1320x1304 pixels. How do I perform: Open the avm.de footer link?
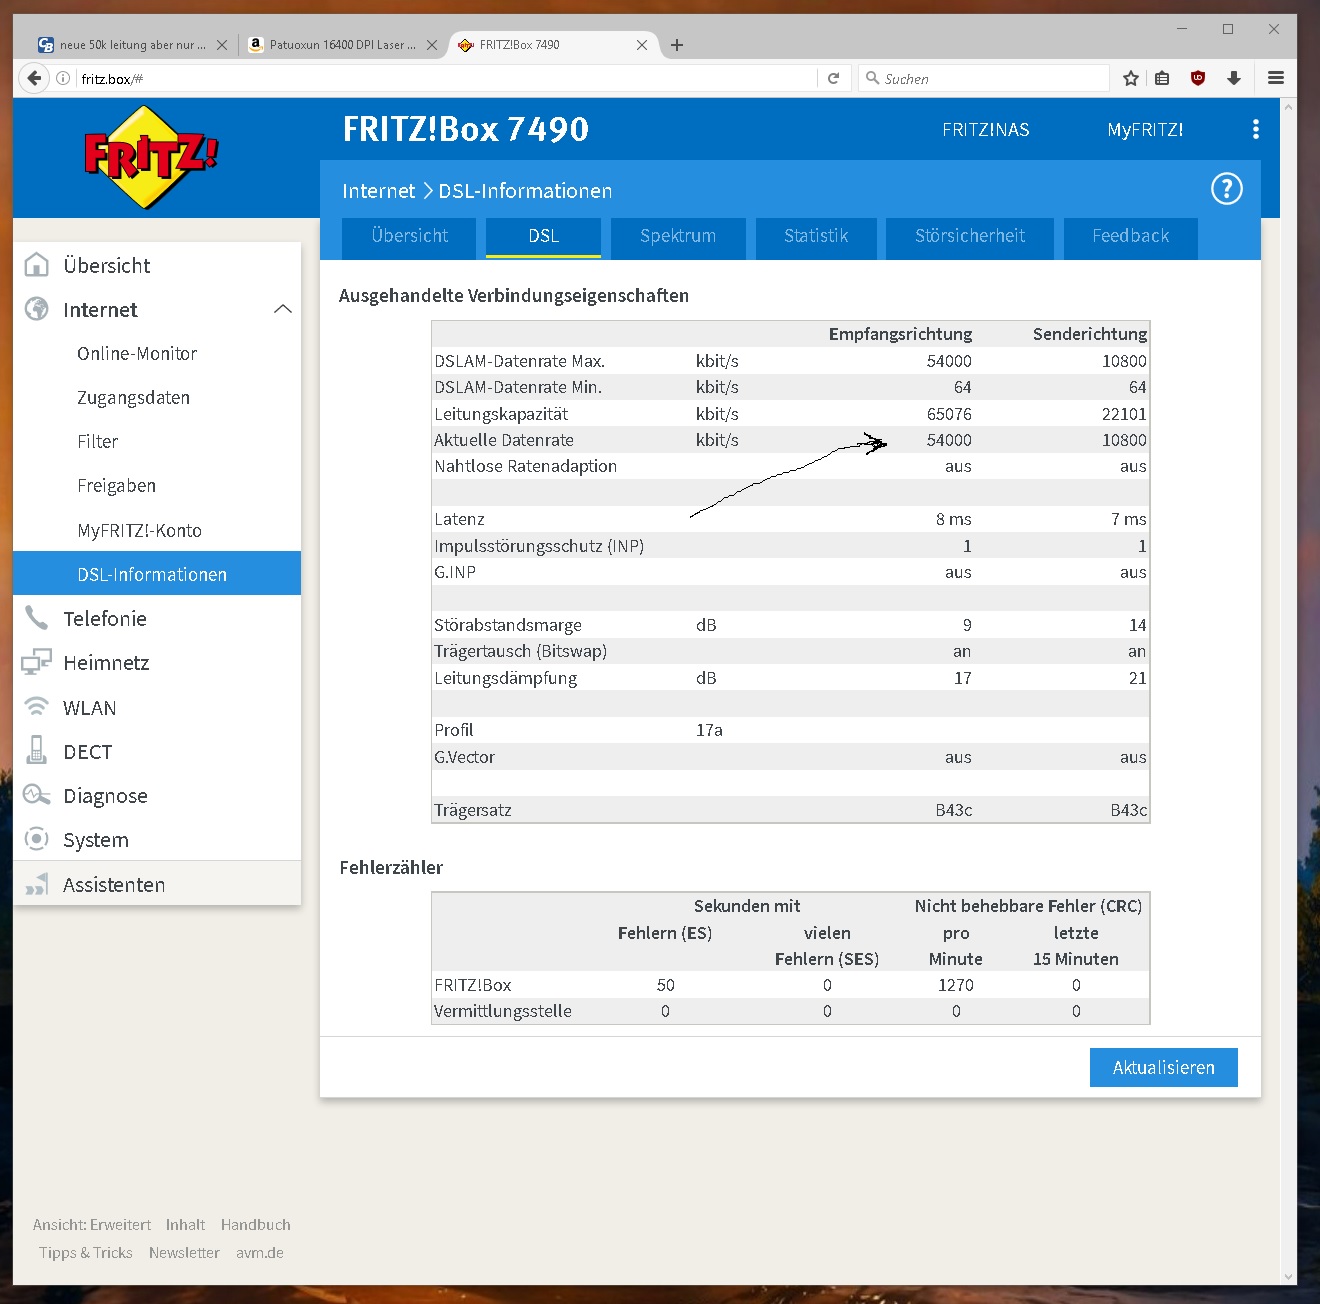click(260, 1252)
